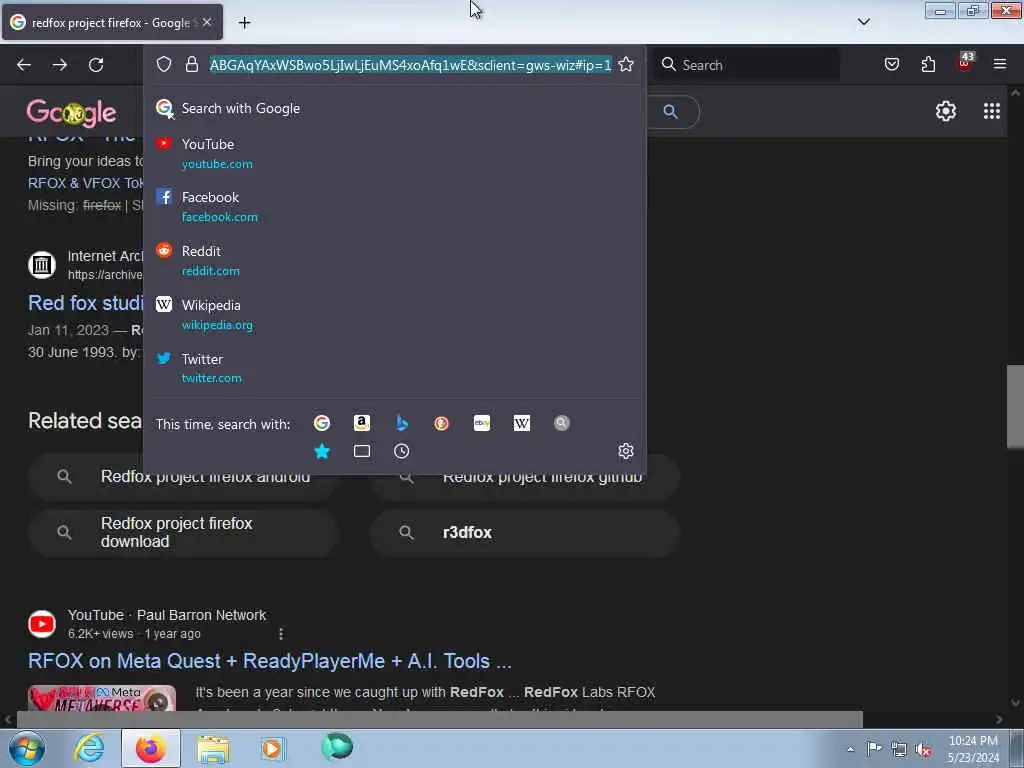Focus the toolbar Search box
This screenshot has width=1024, height=768.
(748, 65)
